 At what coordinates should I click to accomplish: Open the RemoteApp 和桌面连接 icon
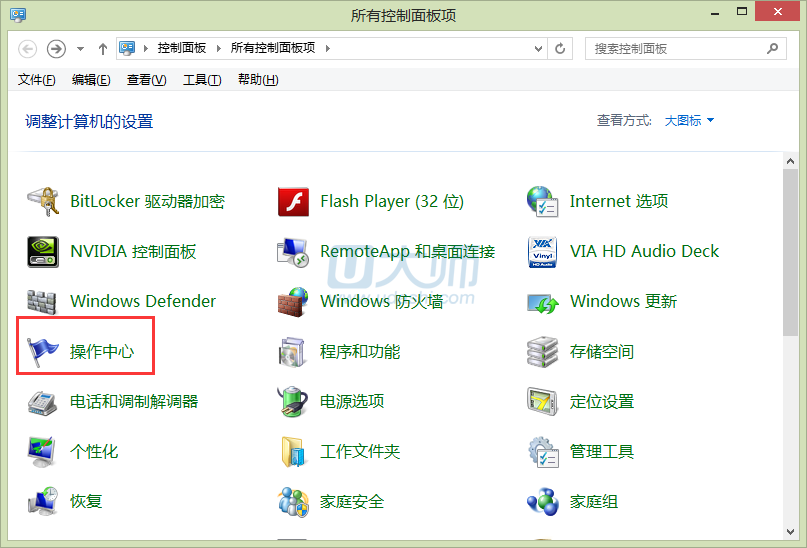click(293, 252)
